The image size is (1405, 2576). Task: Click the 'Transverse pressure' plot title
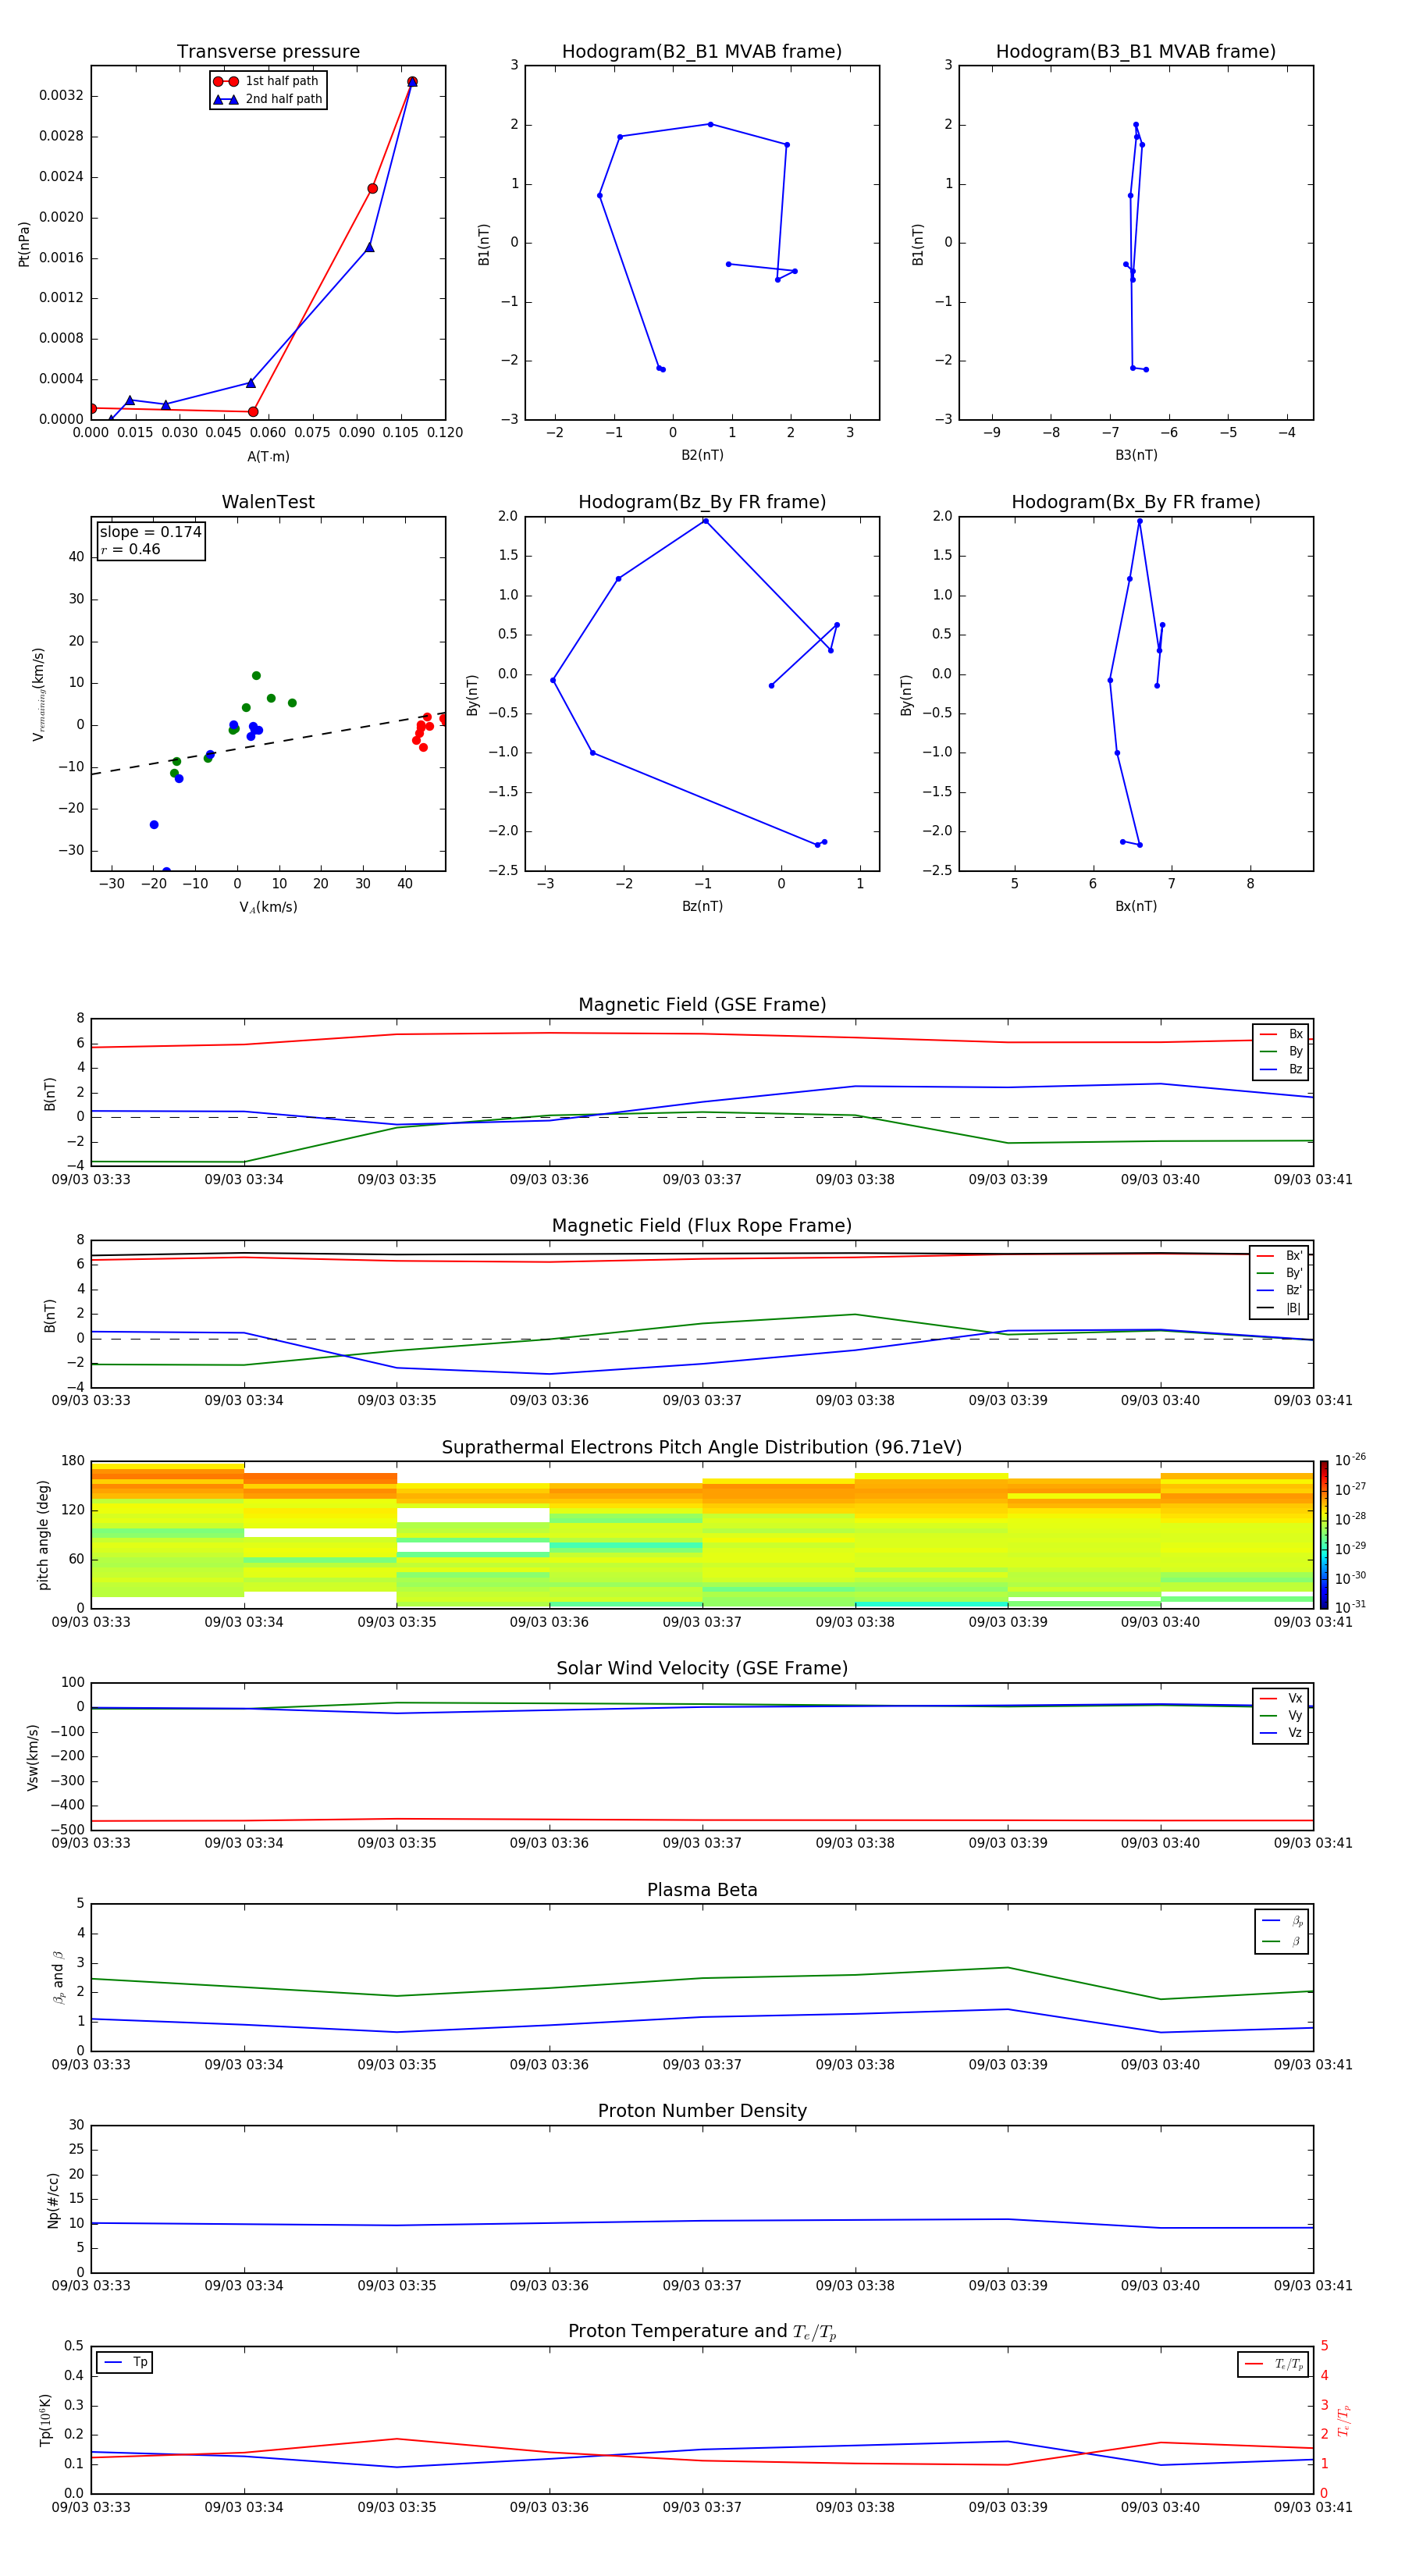[x=268, y=52]
